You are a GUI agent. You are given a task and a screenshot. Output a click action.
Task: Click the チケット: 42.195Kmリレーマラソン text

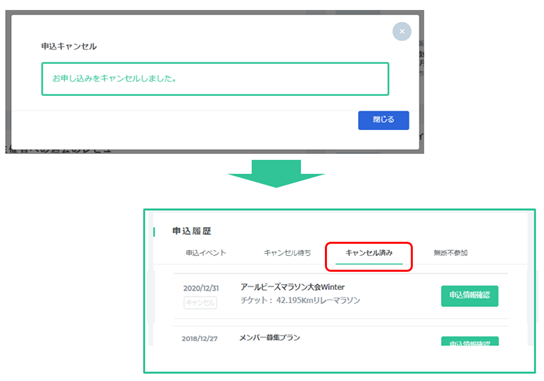300,300
